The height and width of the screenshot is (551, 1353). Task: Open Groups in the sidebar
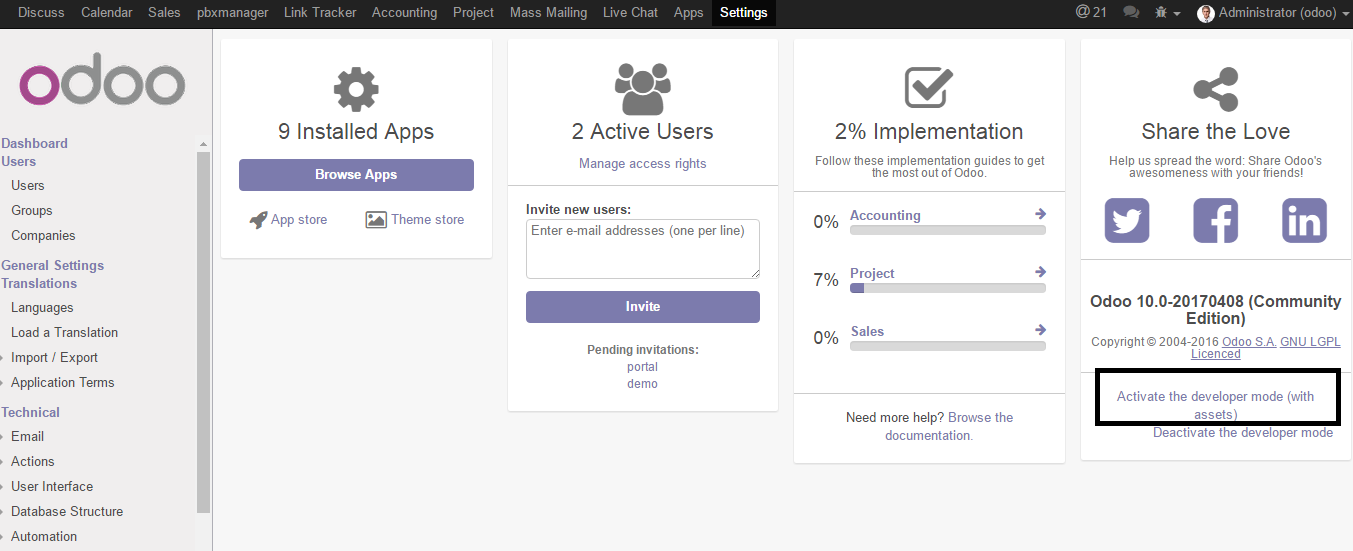pyautogui.click(x=32, y=211)
